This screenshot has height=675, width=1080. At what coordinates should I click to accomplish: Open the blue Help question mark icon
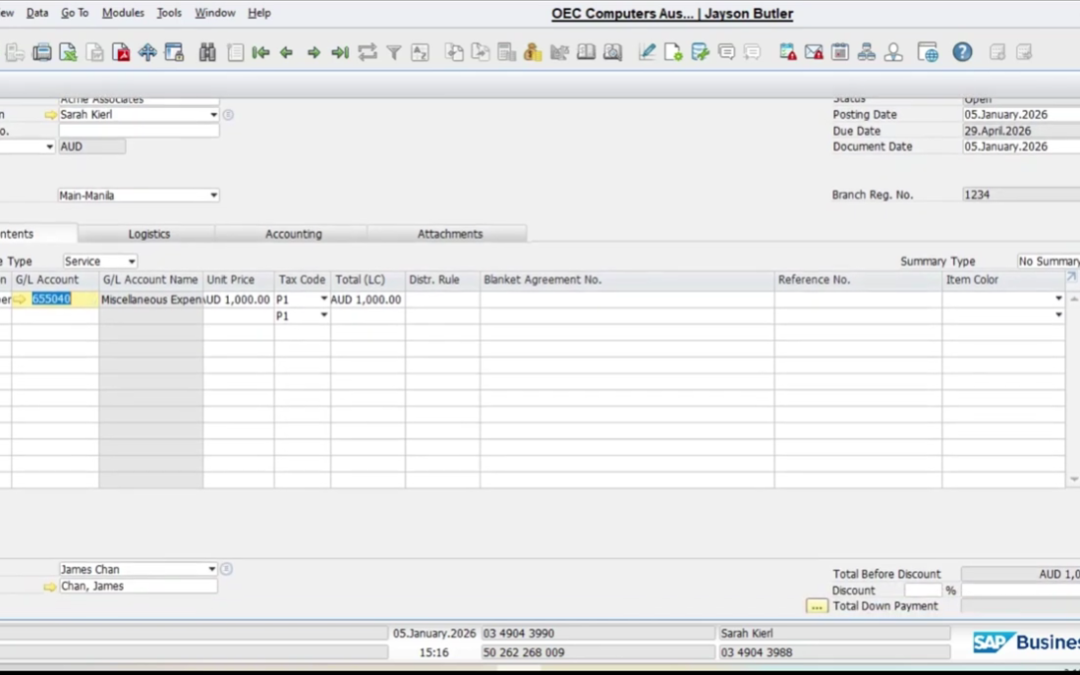click(962, 53)
